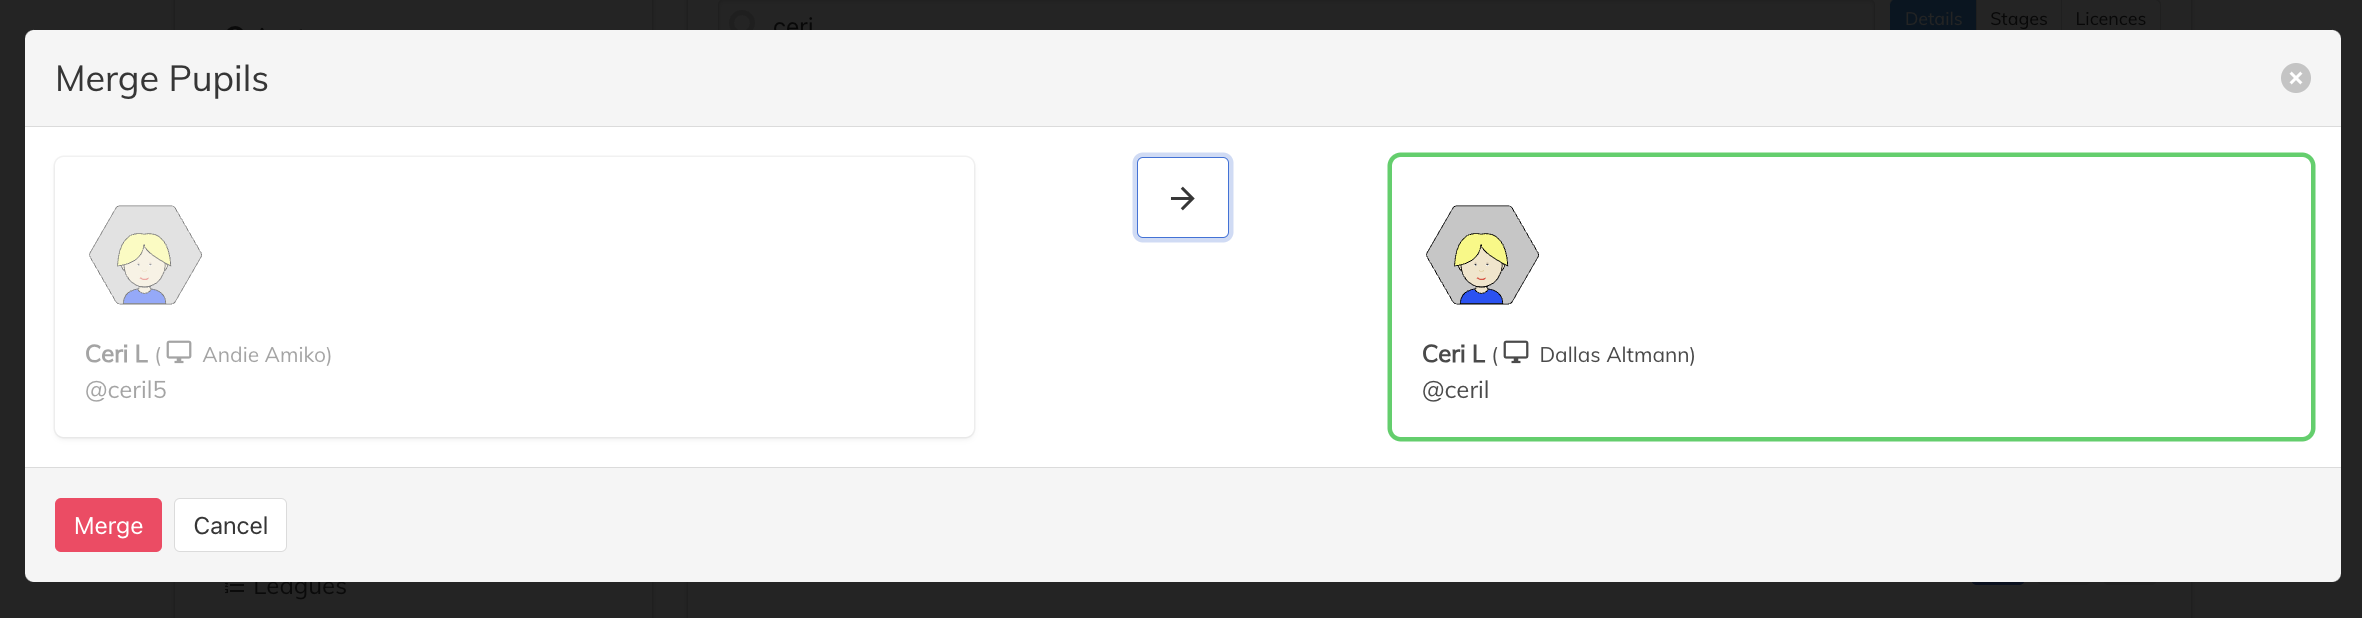Click the dark-blue shirt pupil avatar
The image size is (2362, 618).
click(1482, 255)
